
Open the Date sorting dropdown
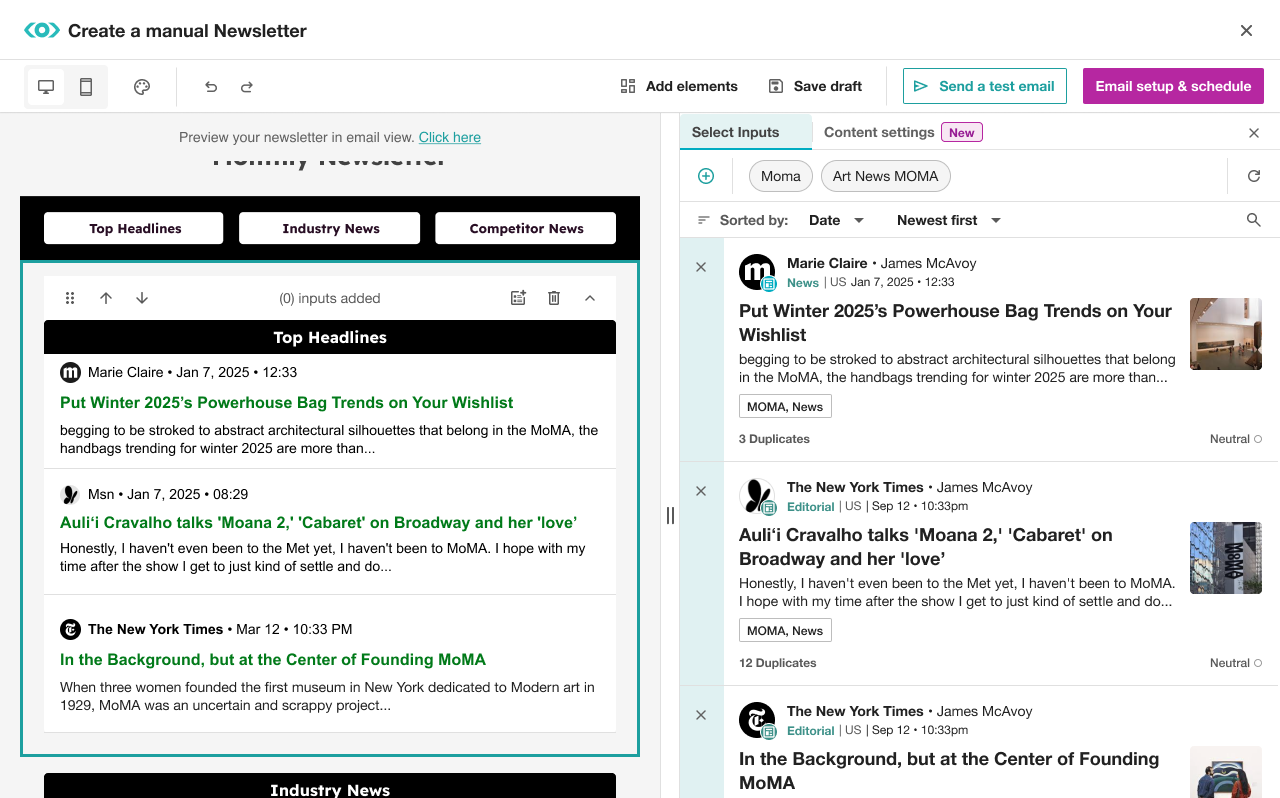click(836, 219)
